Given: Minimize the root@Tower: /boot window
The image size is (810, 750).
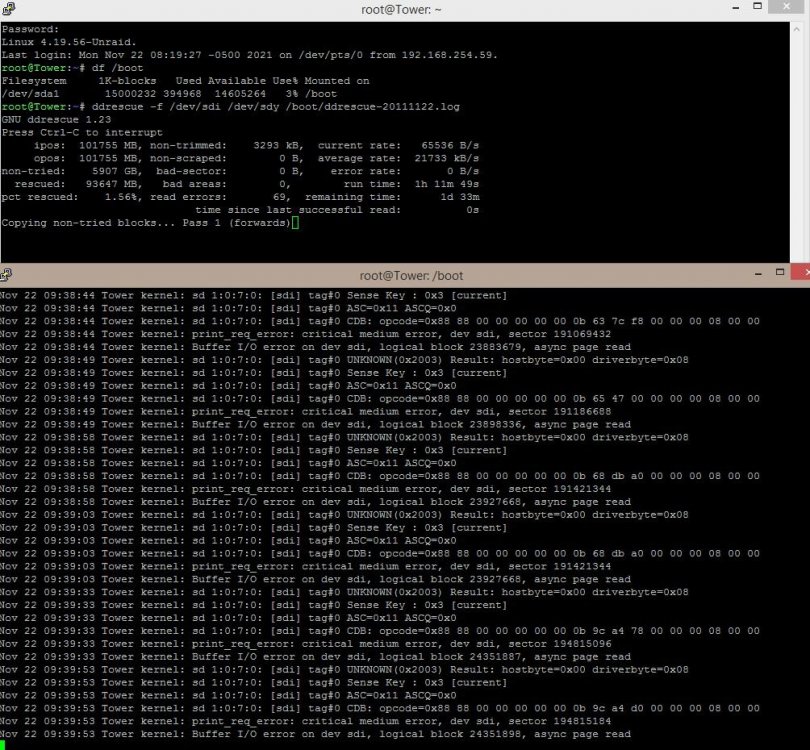Looking at the screenshot, I should (758, 273).
